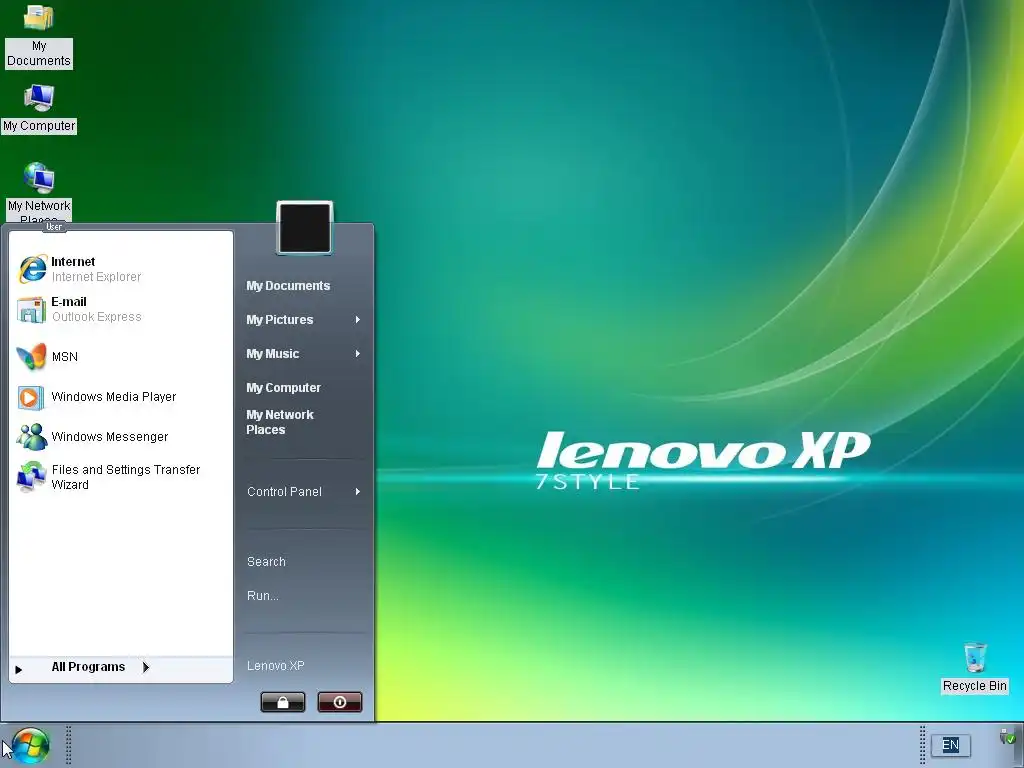1024x768 pixels.
Task: Click the safely remove hardware tray icon
Action: tap(1008, 737)
